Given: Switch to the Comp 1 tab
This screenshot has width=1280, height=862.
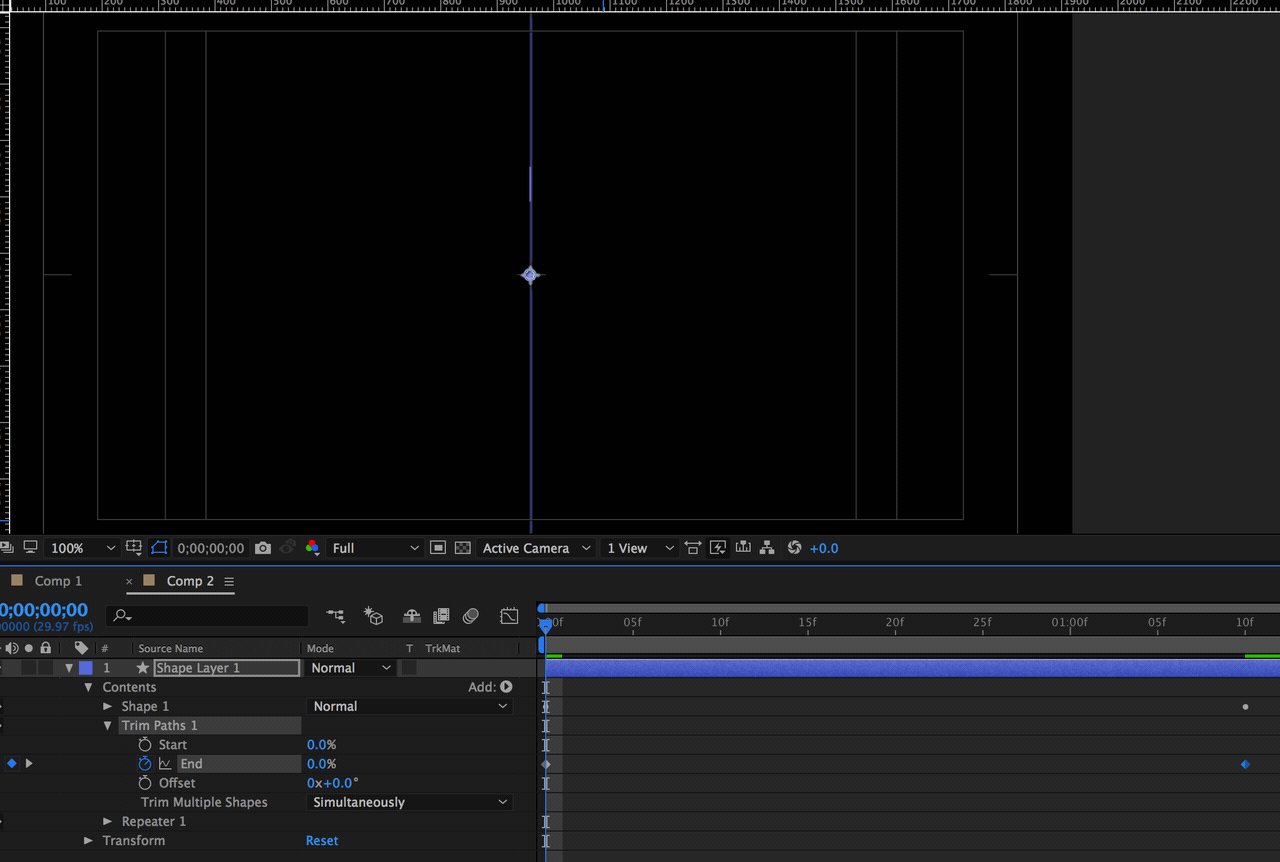Looking at the screenshot, I should click(58, 581).
